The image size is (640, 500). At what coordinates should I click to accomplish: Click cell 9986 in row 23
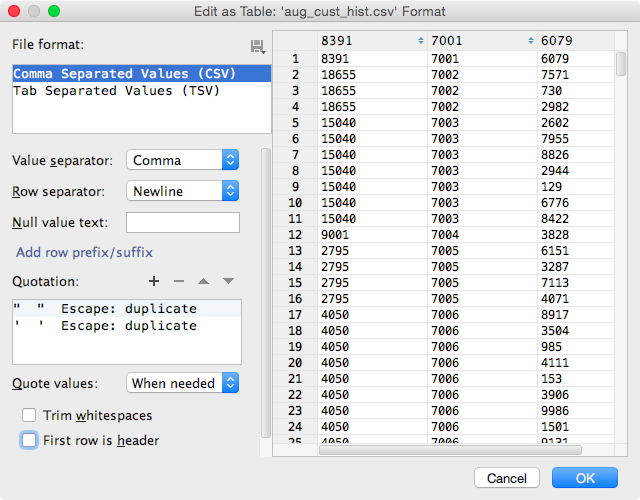click(576, 411)
